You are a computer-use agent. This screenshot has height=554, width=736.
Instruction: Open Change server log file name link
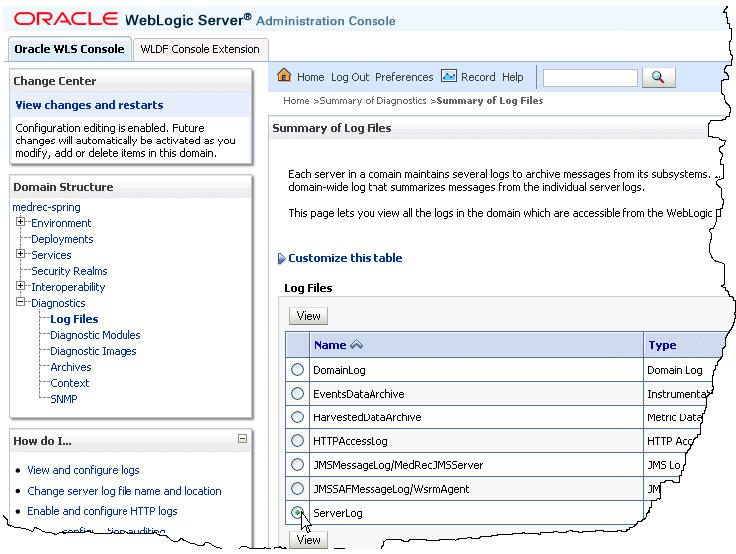tap(124, 491)
